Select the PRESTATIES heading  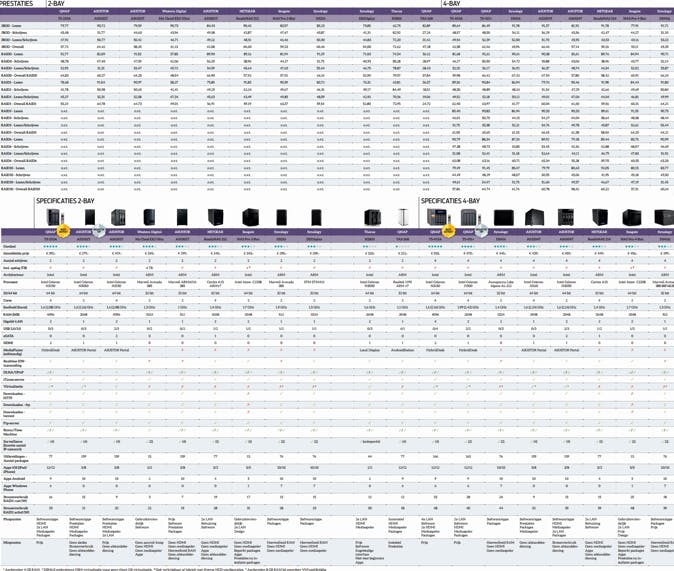click(16, 3)
